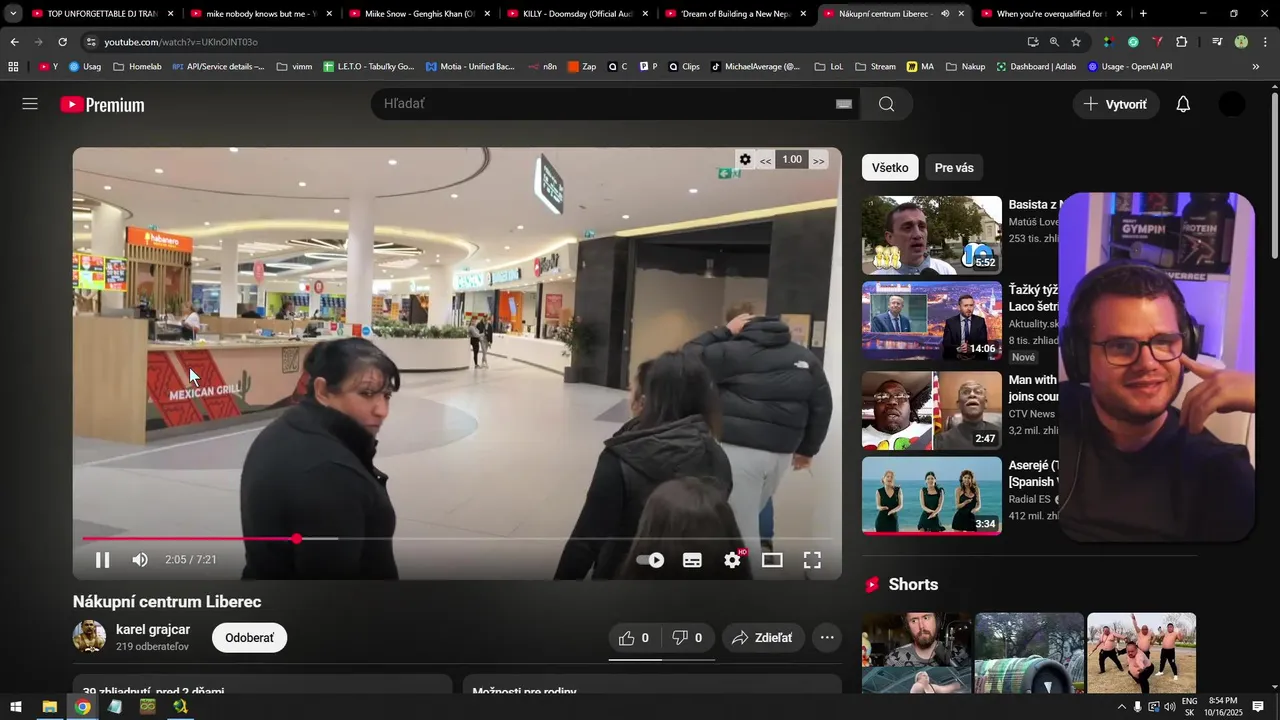
Task: Open the Vytvoriť create menu
Action: pos(1116,104)
